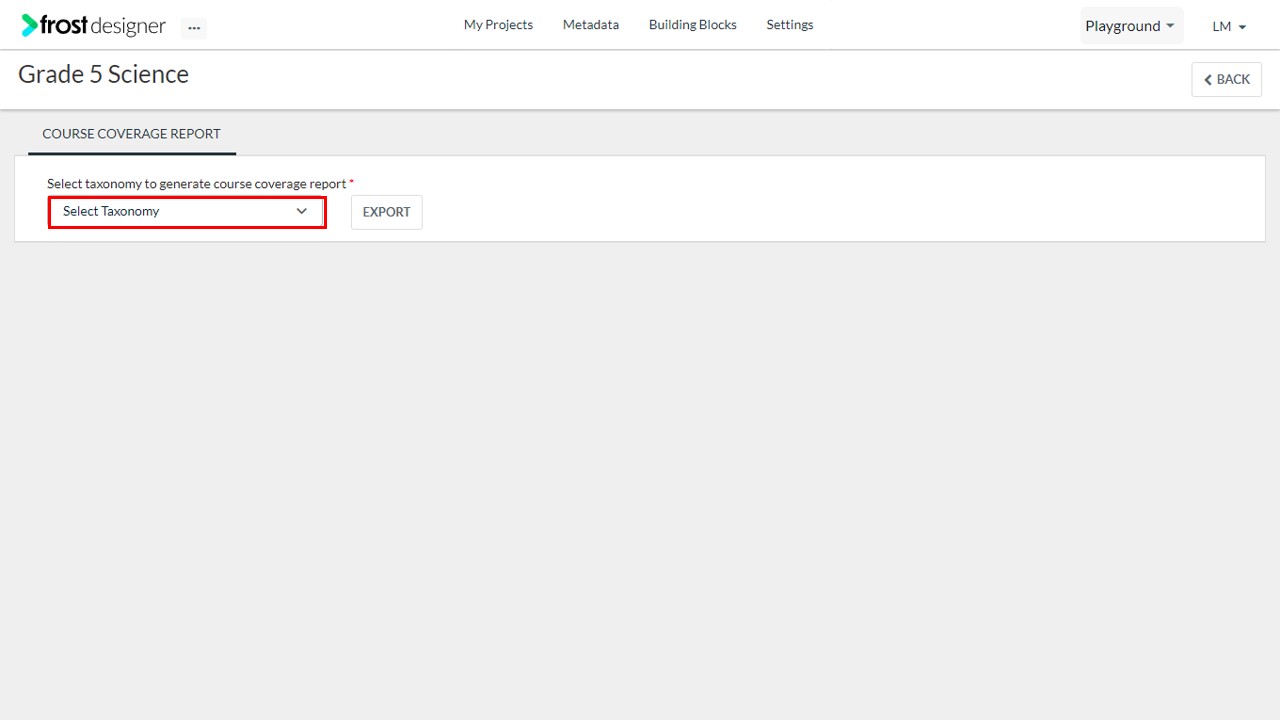Select the Course Coverage Report tab
The image size is (1280, 720).
tap(131, 134)
